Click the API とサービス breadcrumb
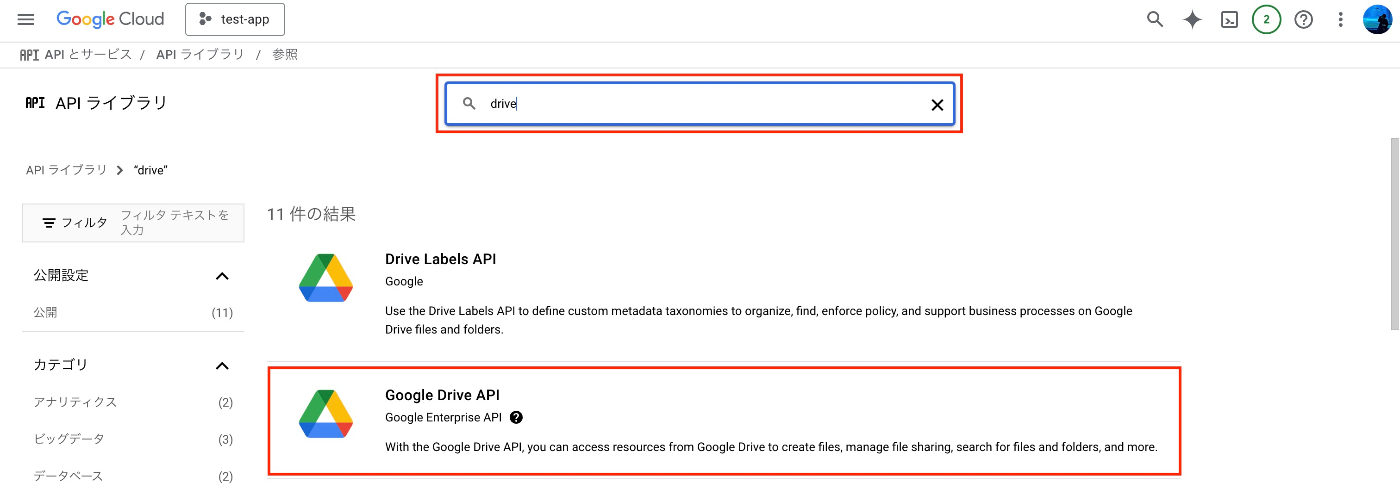The height and width of the screenshot is (495, 1400). (x=88, y=54)
